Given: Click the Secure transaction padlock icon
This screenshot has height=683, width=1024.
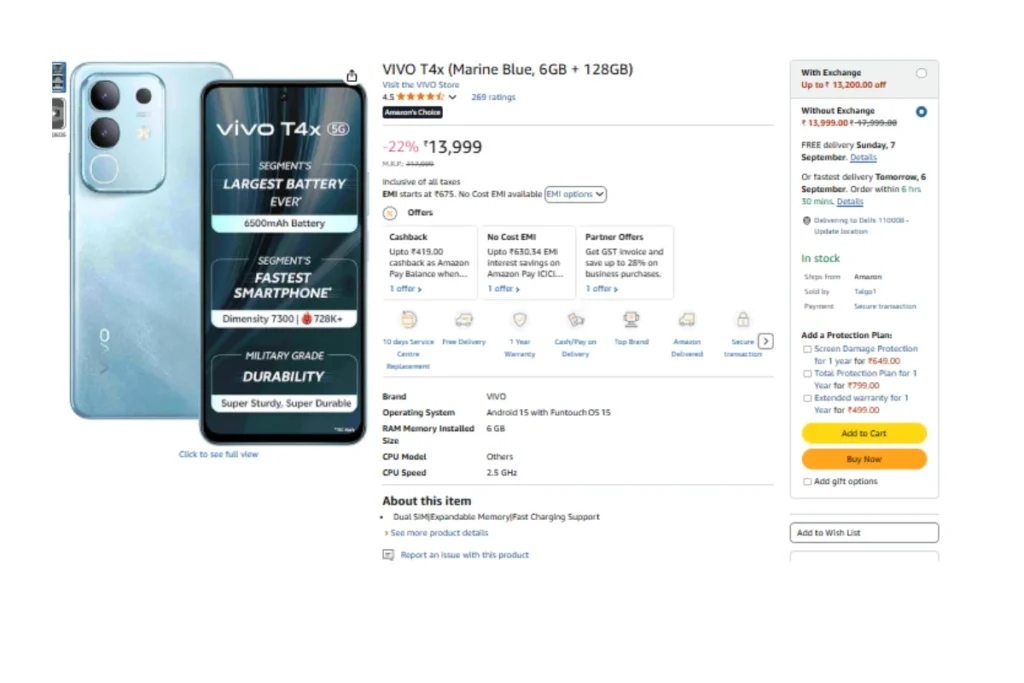Looking at the screenshot, I should [x=743, y=320].
